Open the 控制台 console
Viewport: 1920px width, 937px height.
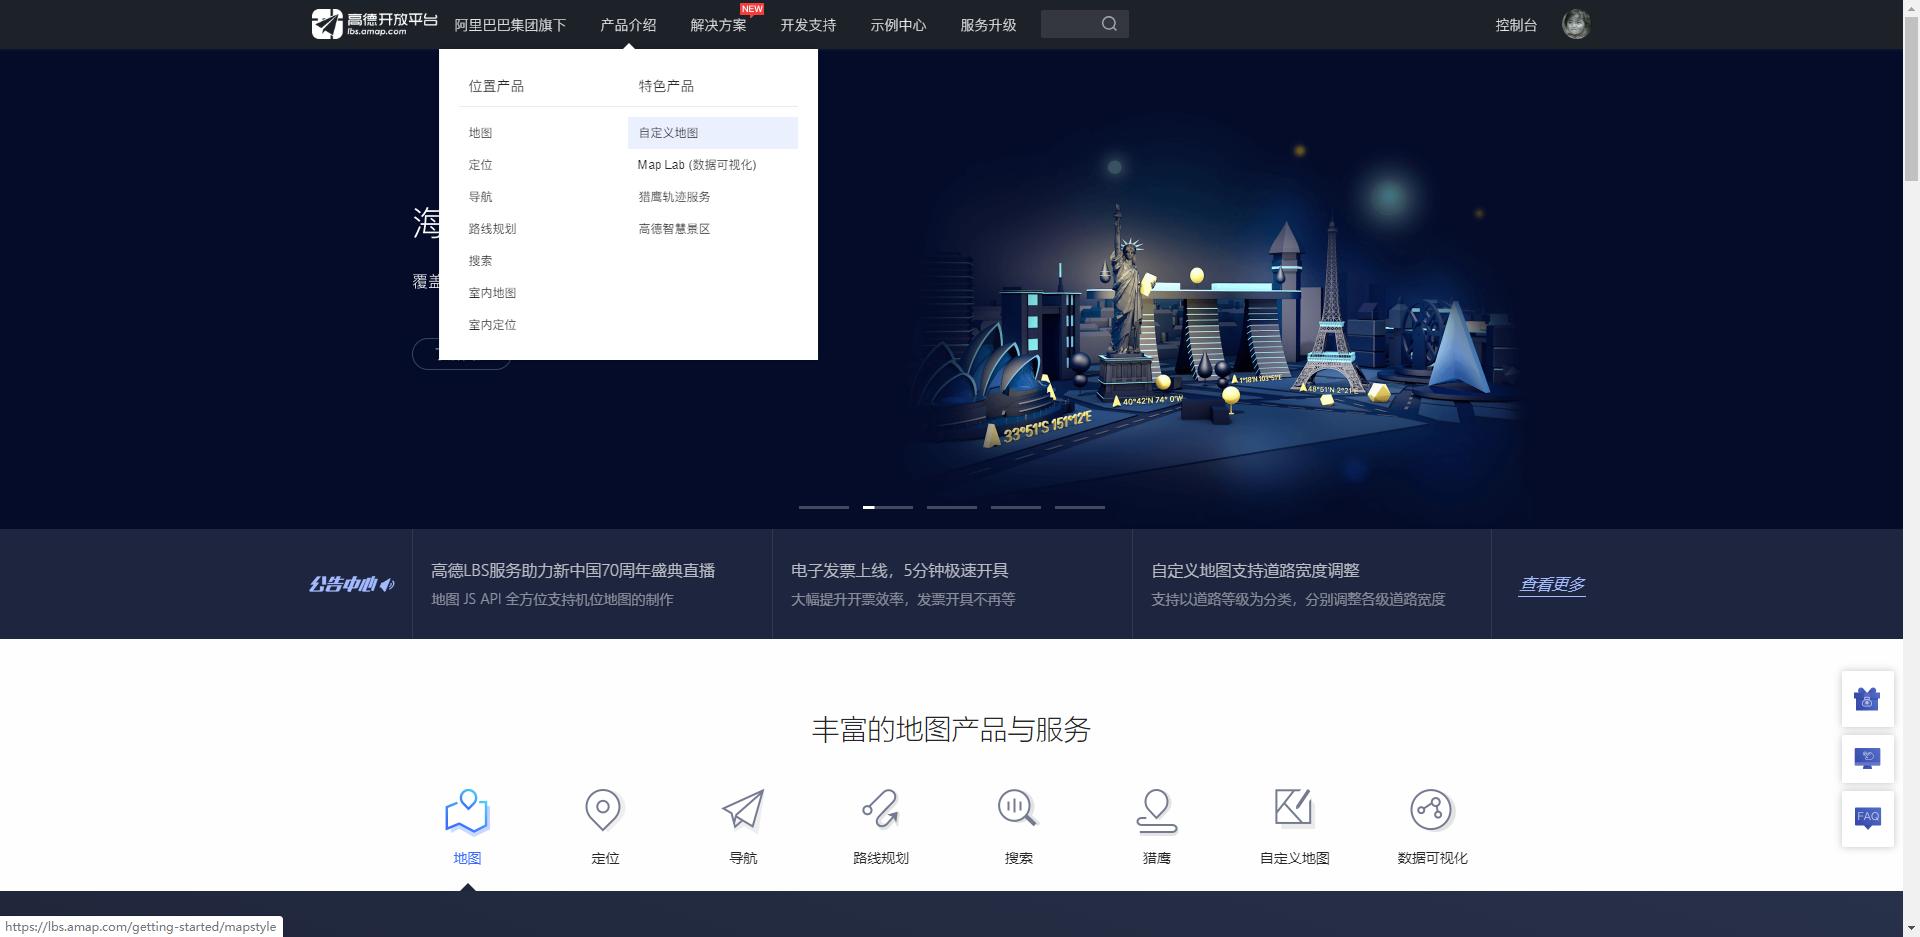[1516, 25]
